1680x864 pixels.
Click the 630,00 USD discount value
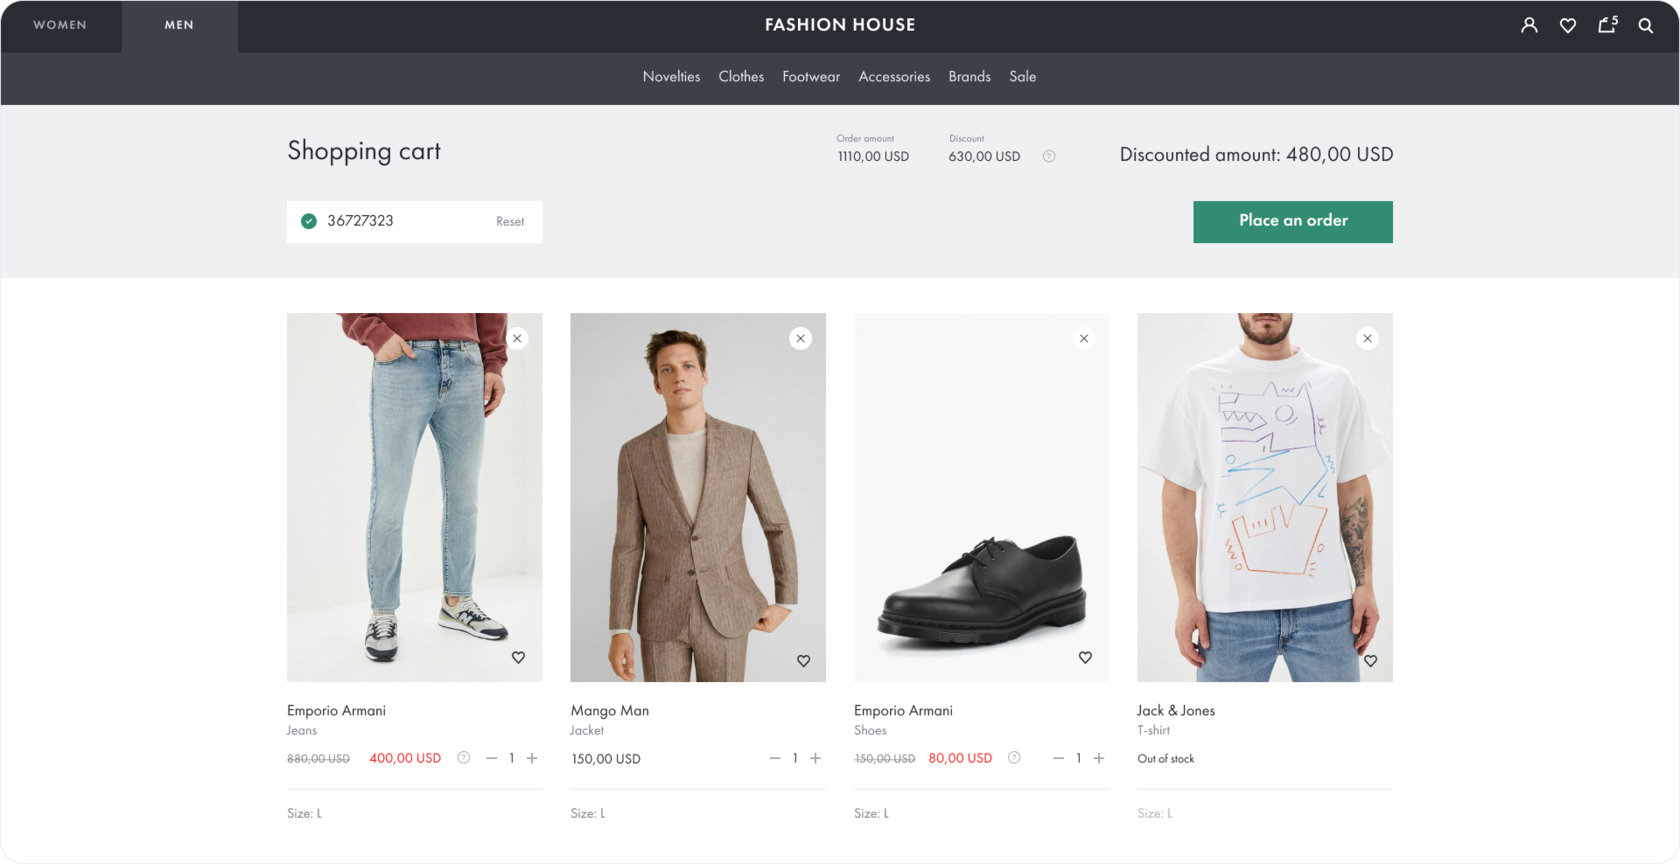[x=984, y=157]
